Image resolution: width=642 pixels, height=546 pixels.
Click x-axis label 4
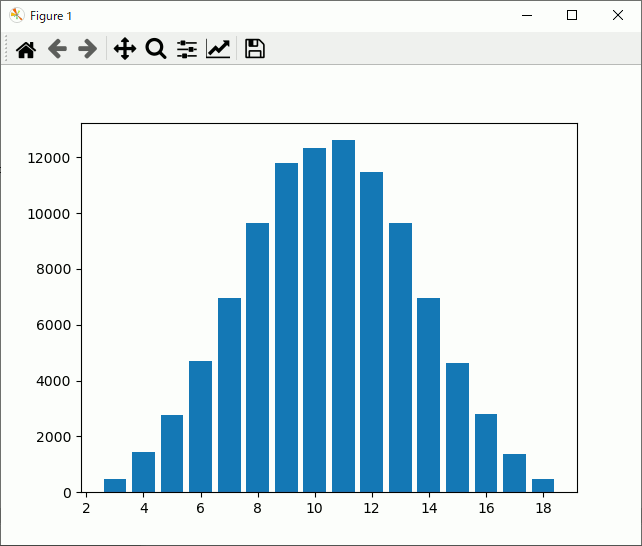point(144,508)
